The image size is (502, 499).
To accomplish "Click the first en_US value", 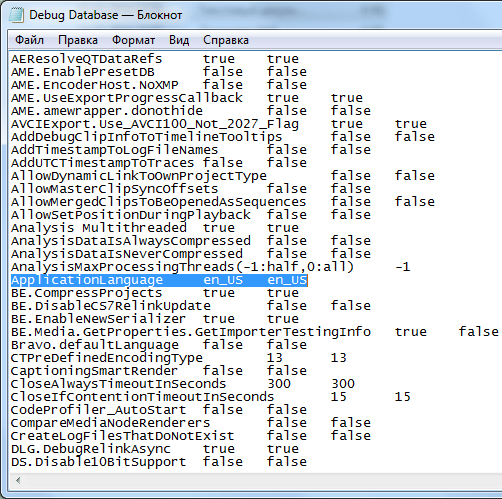I will point(223,280).
